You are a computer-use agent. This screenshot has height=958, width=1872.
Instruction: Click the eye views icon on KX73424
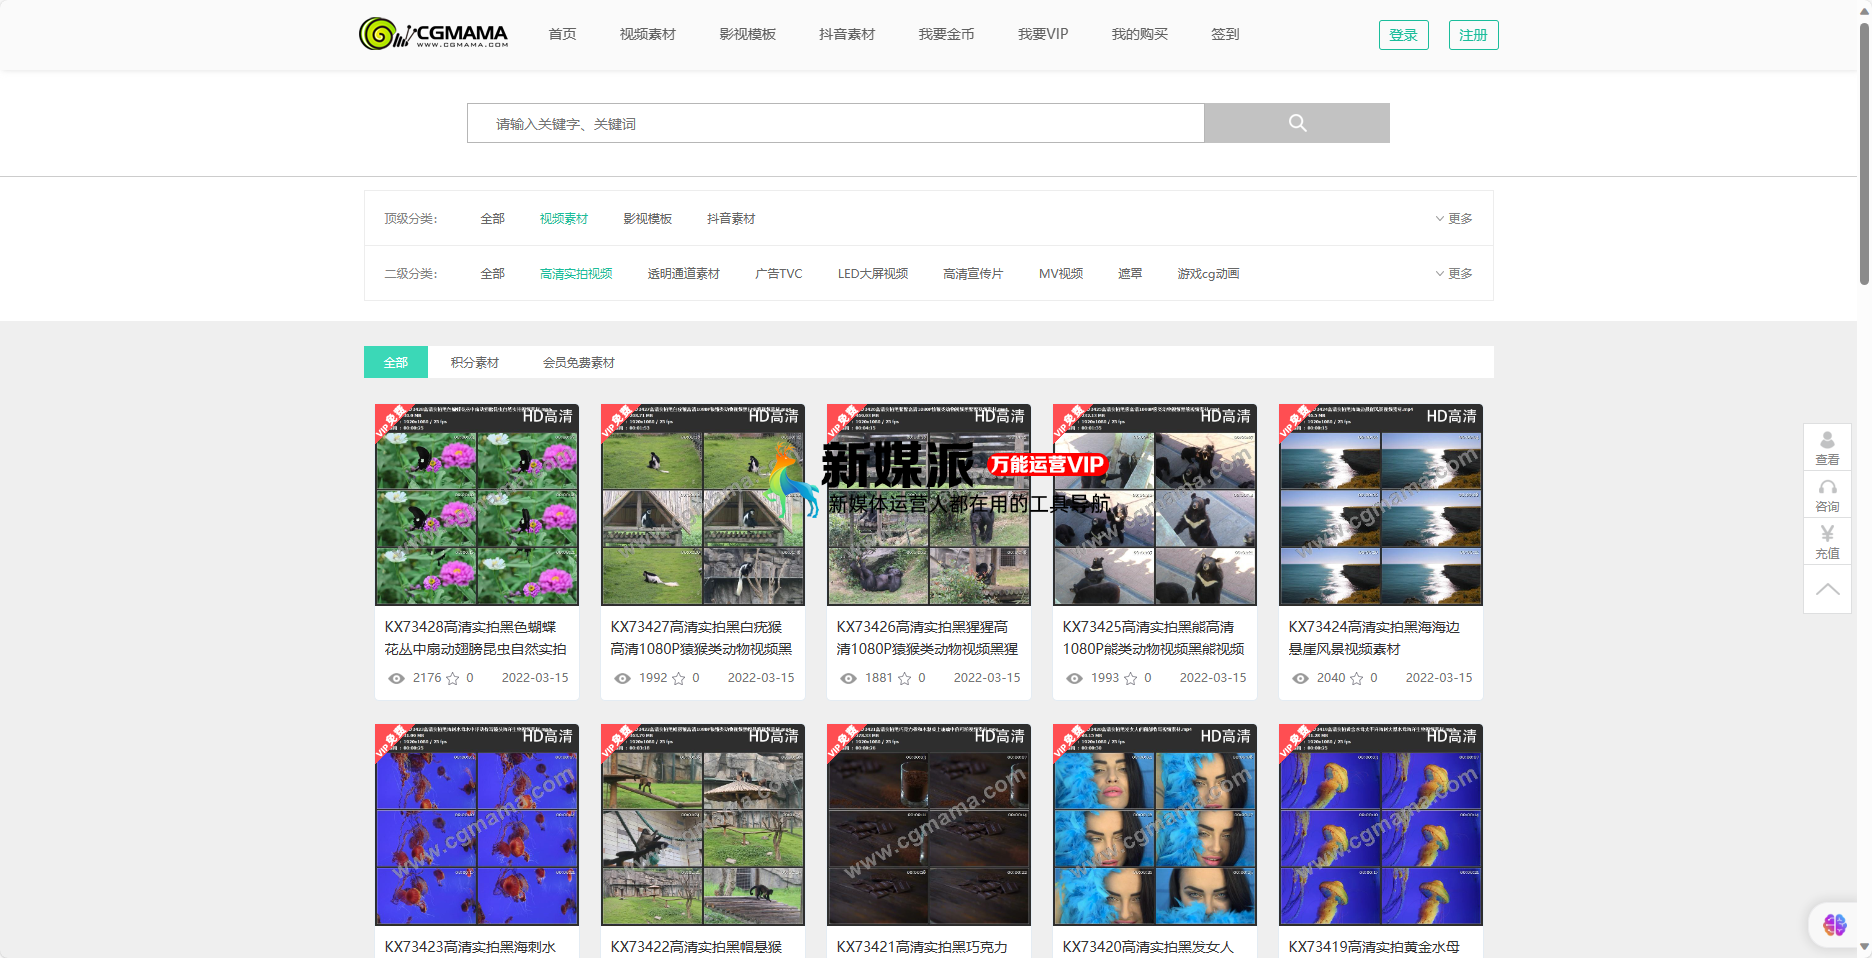click(x=1301, y=678)
